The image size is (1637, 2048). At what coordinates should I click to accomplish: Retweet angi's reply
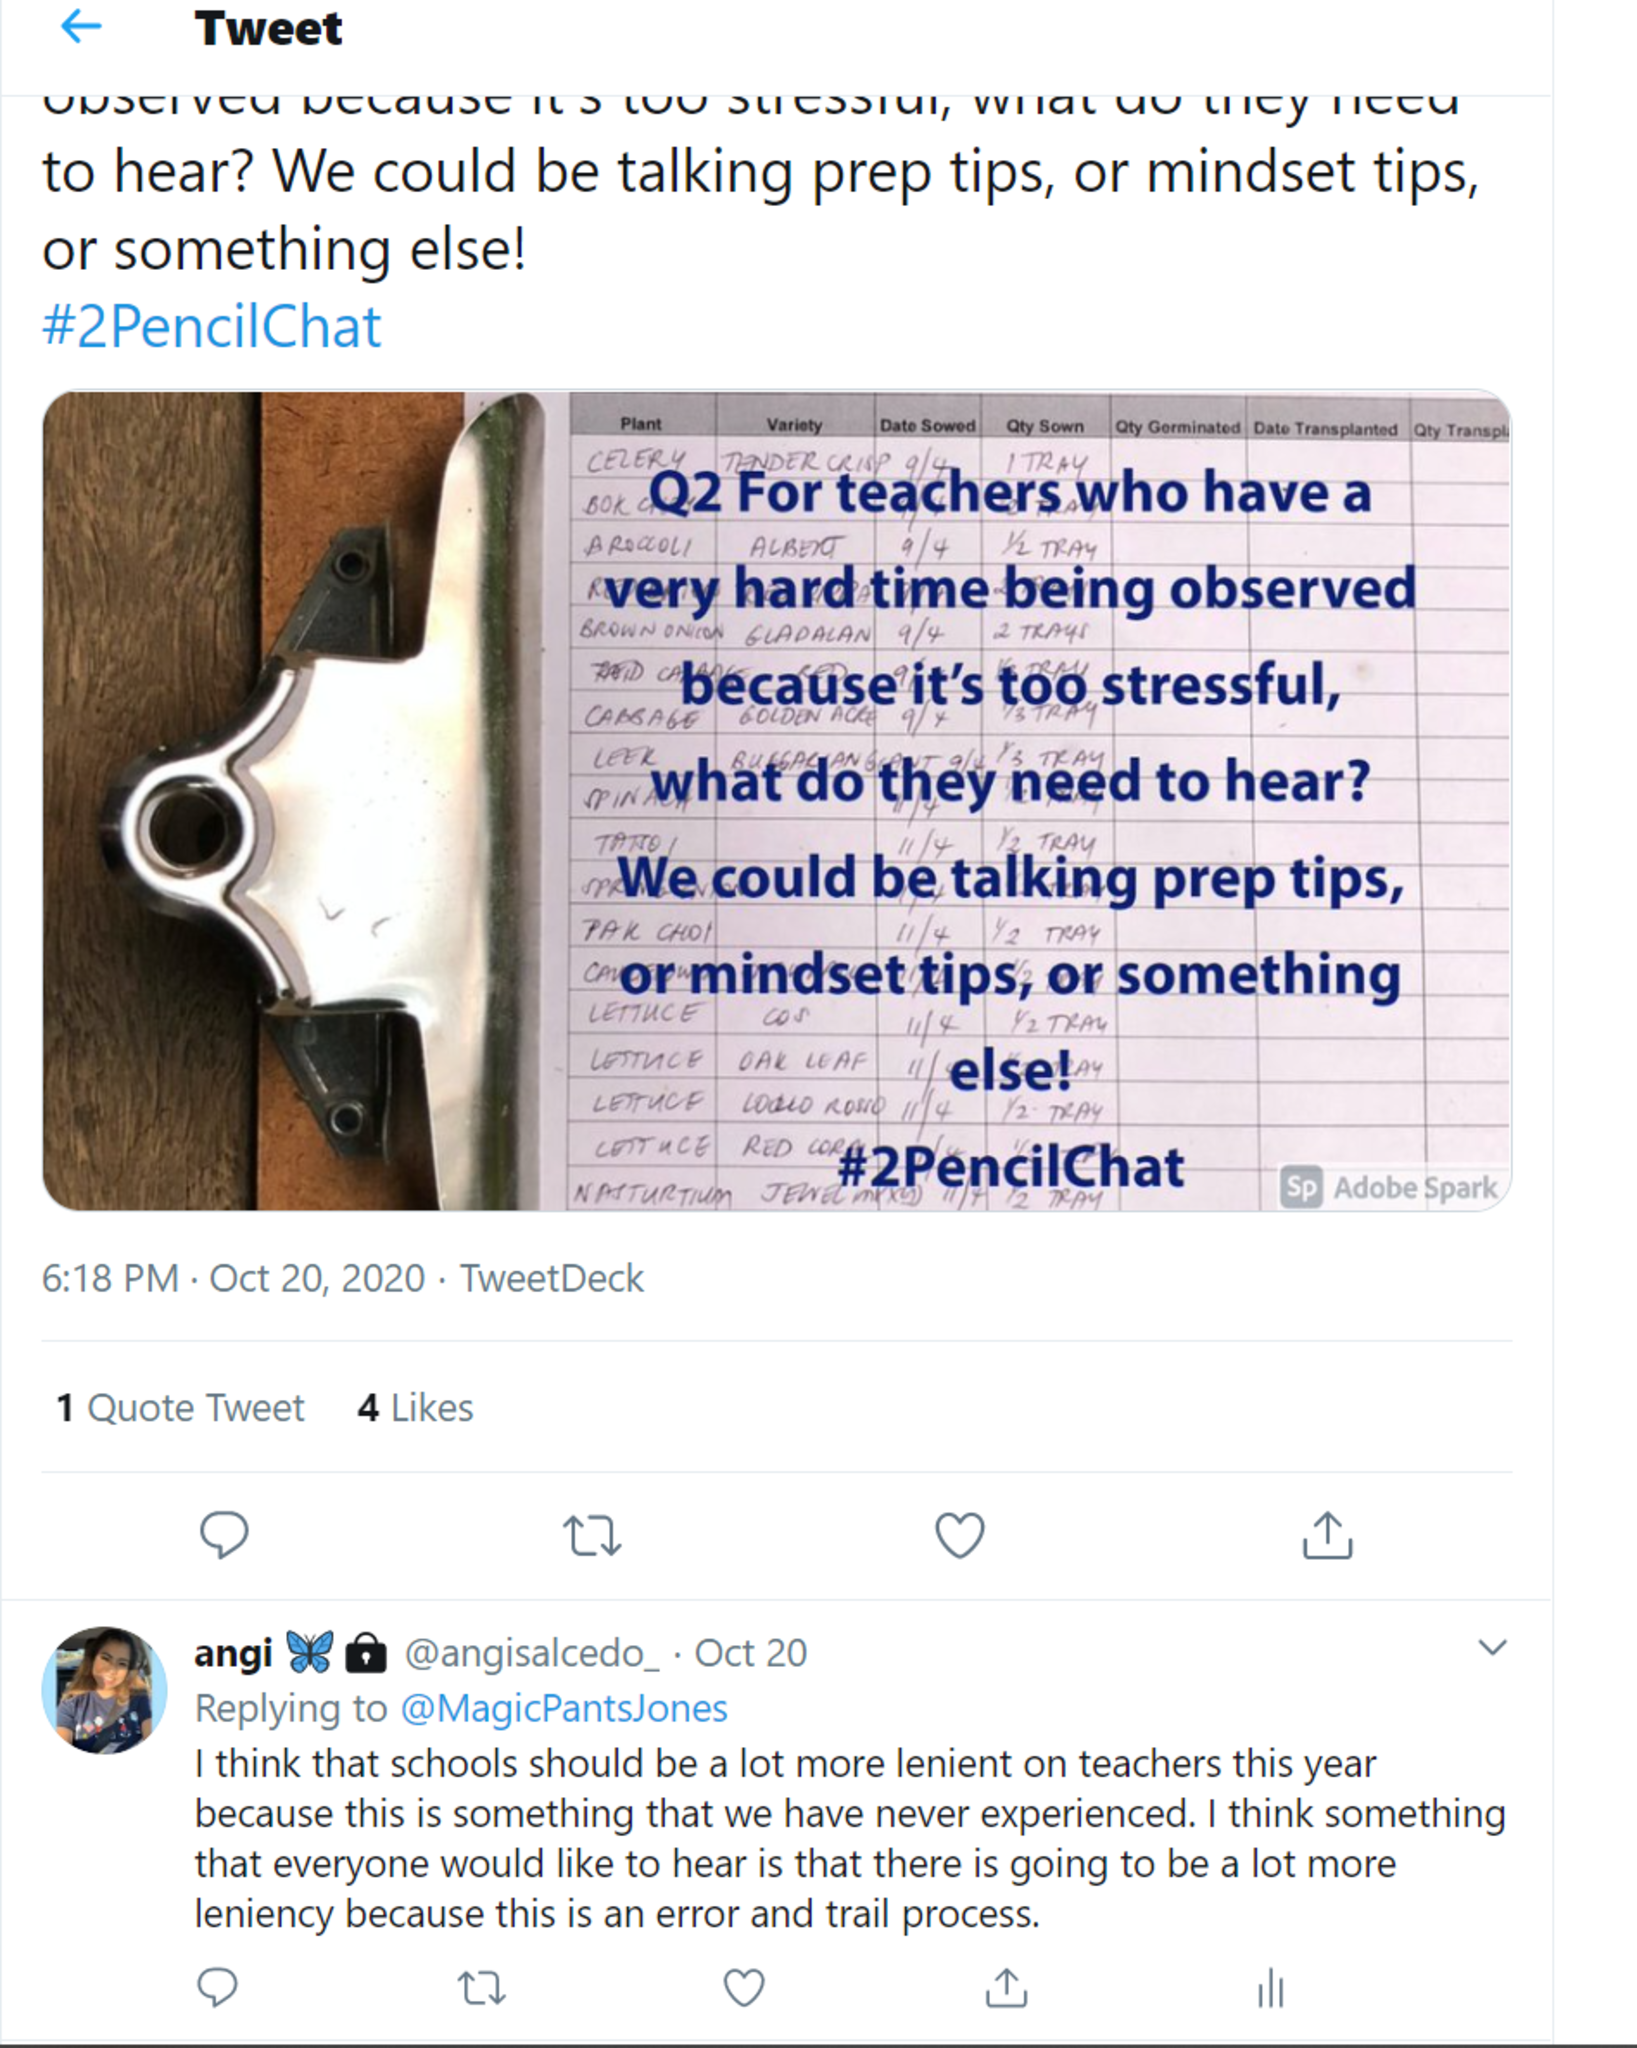pos(481,1987)
